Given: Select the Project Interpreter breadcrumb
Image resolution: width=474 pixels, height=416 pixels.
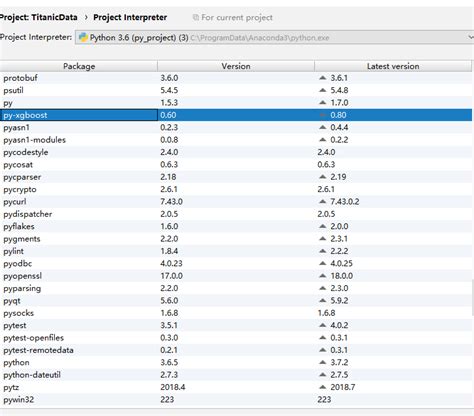Looking at the screenshot, I should [130, 17].
